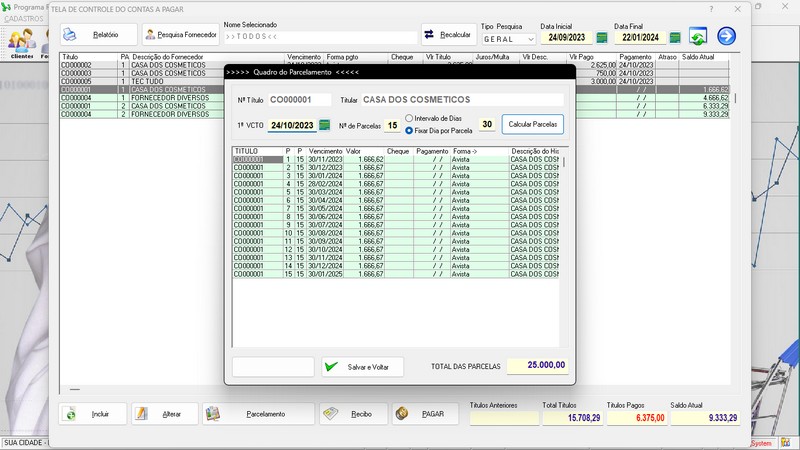Click the Clientes icon in the toolbar

21,42
